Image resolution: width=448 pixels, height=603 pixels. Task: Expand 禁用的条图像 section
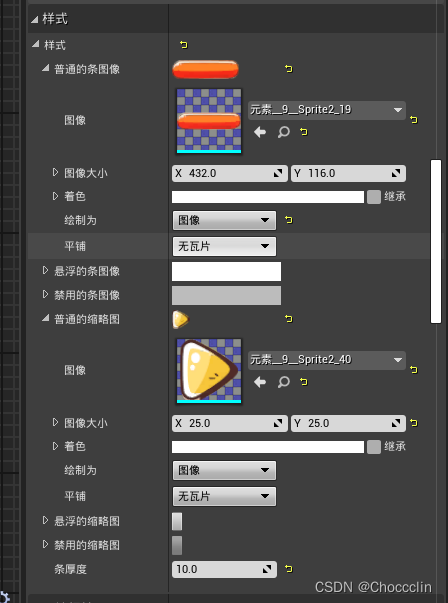[x=45, y=295]
